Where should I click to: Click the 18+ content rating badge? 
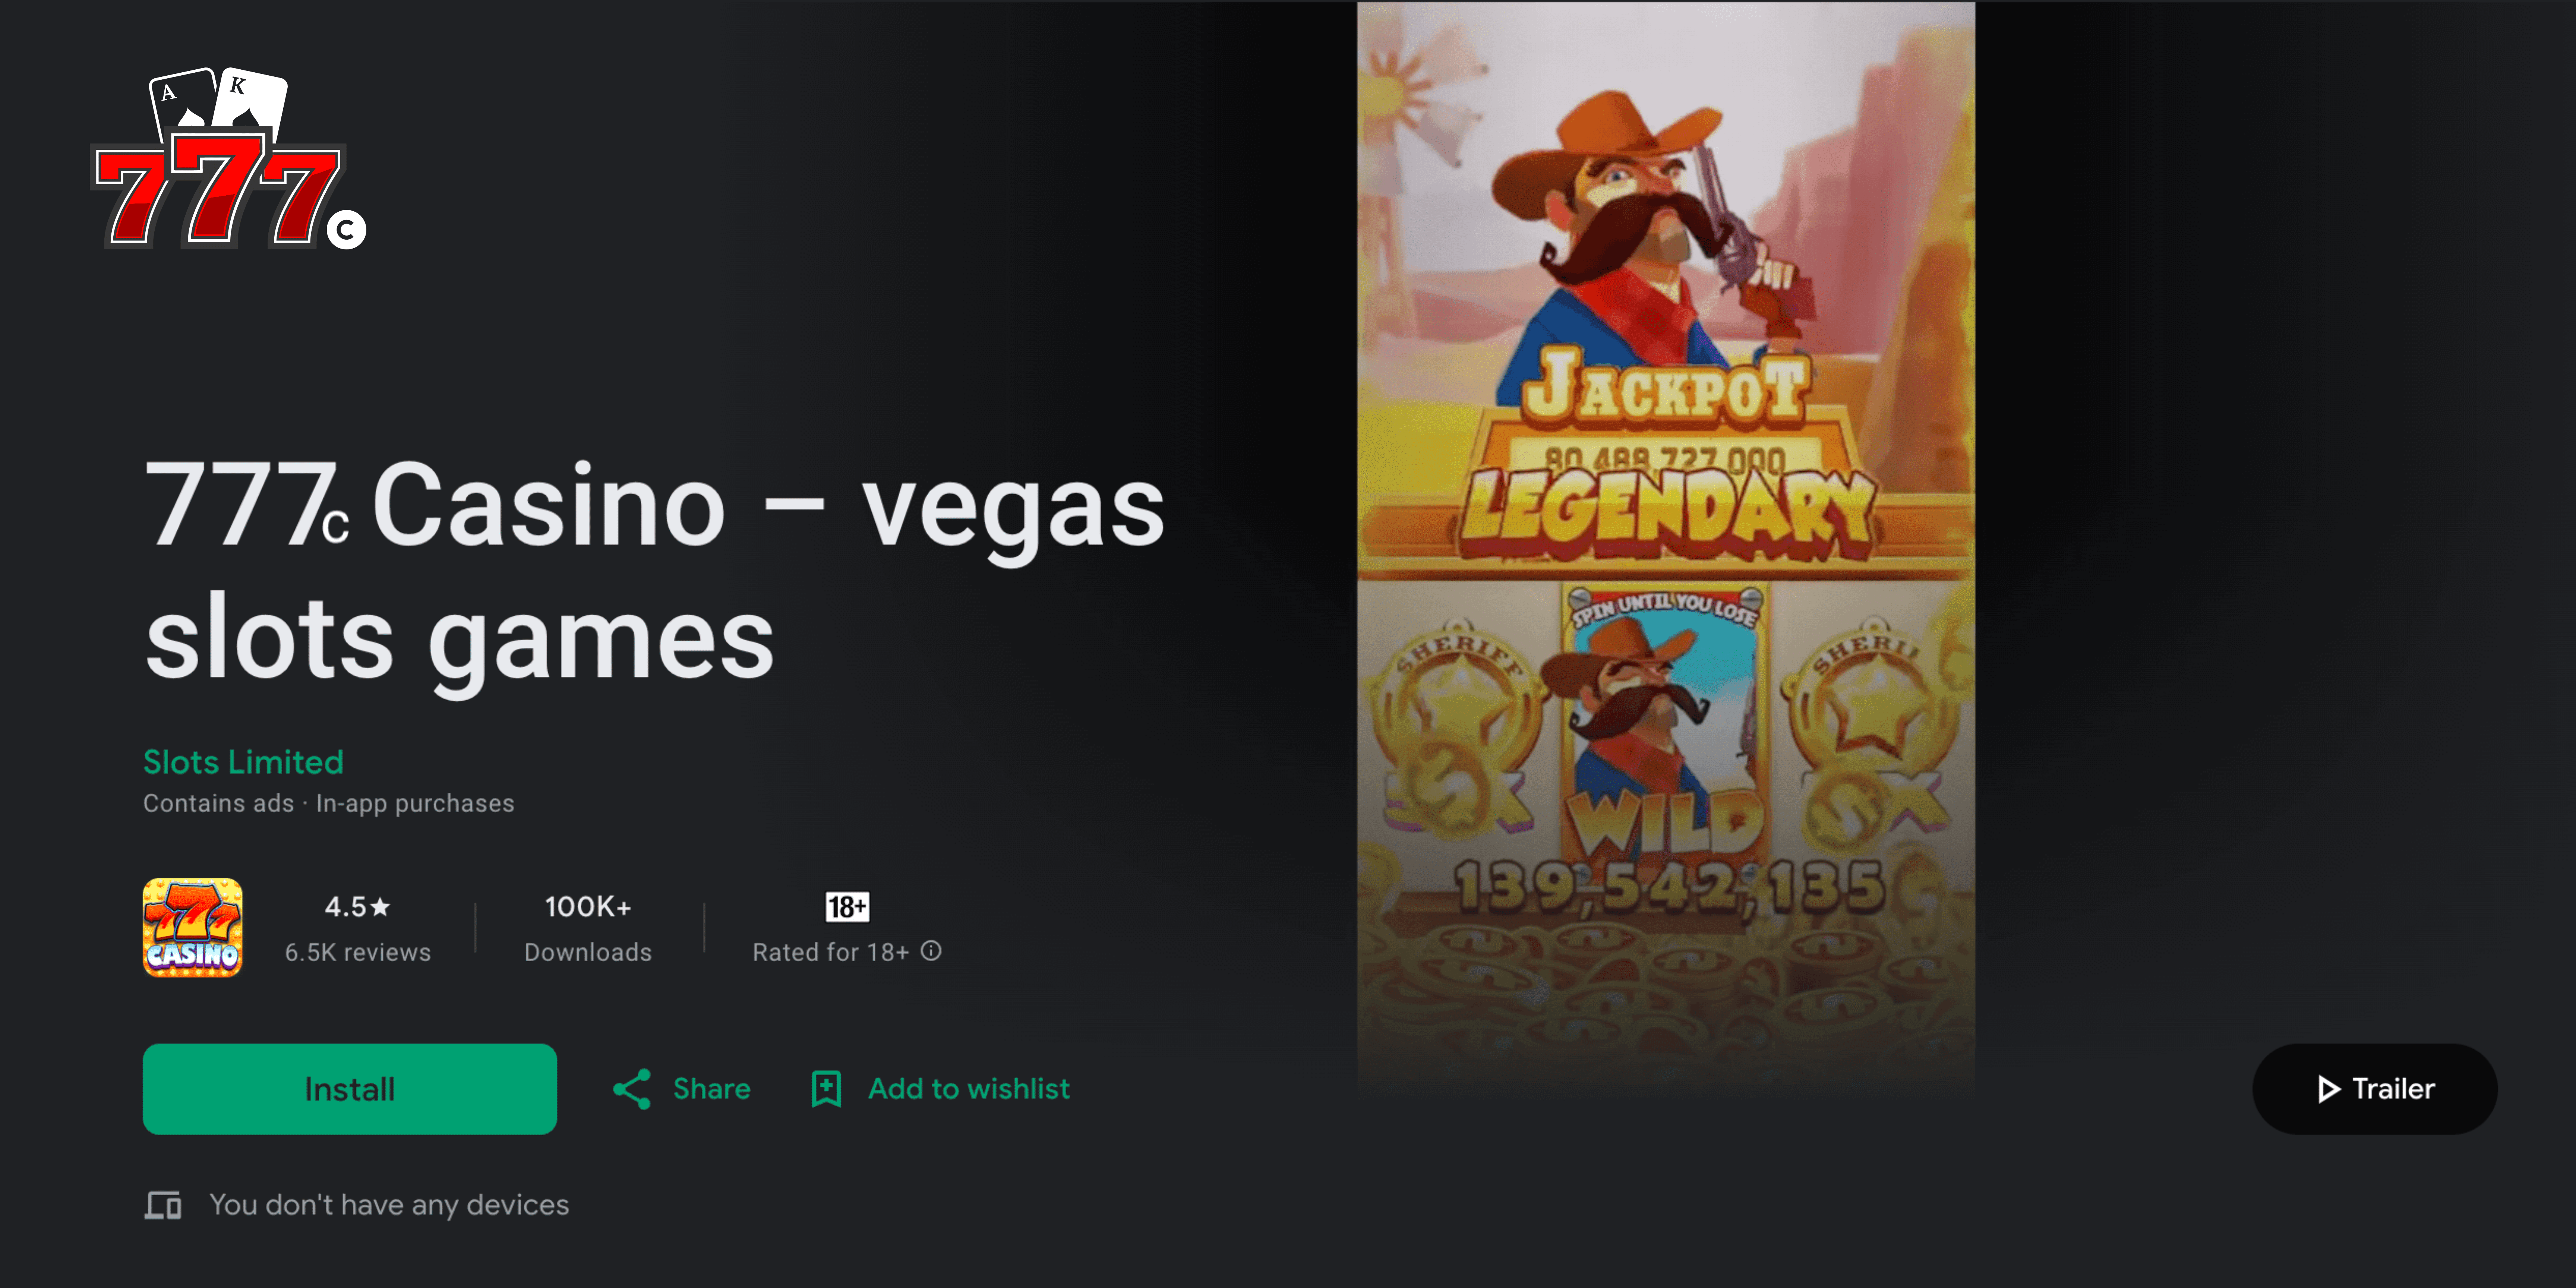847,907
